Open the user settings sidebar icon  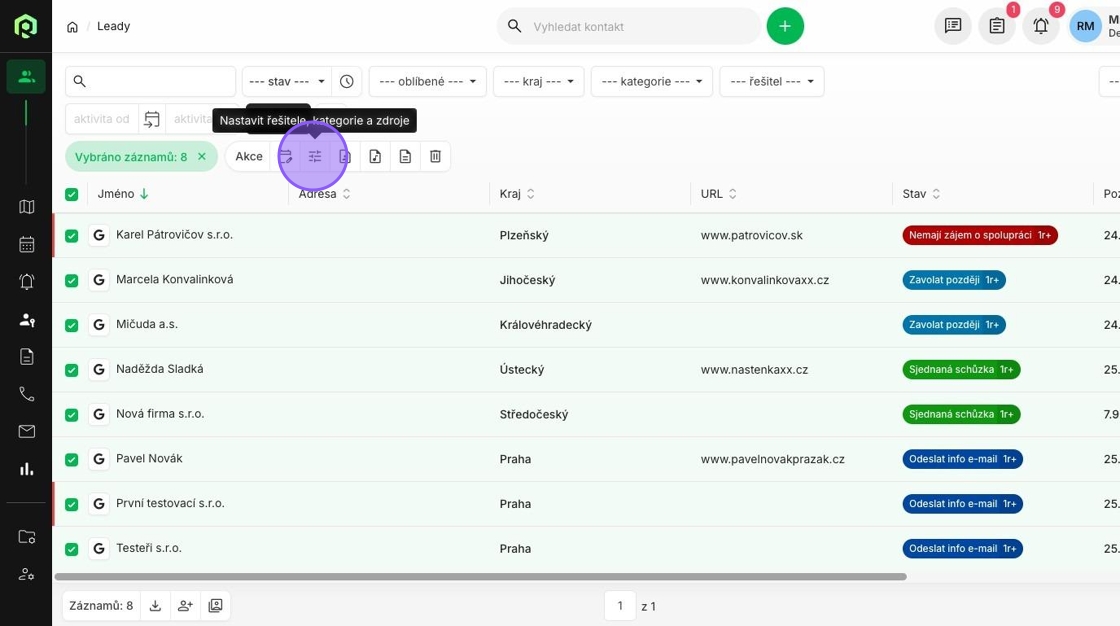[x=26, y=574]
